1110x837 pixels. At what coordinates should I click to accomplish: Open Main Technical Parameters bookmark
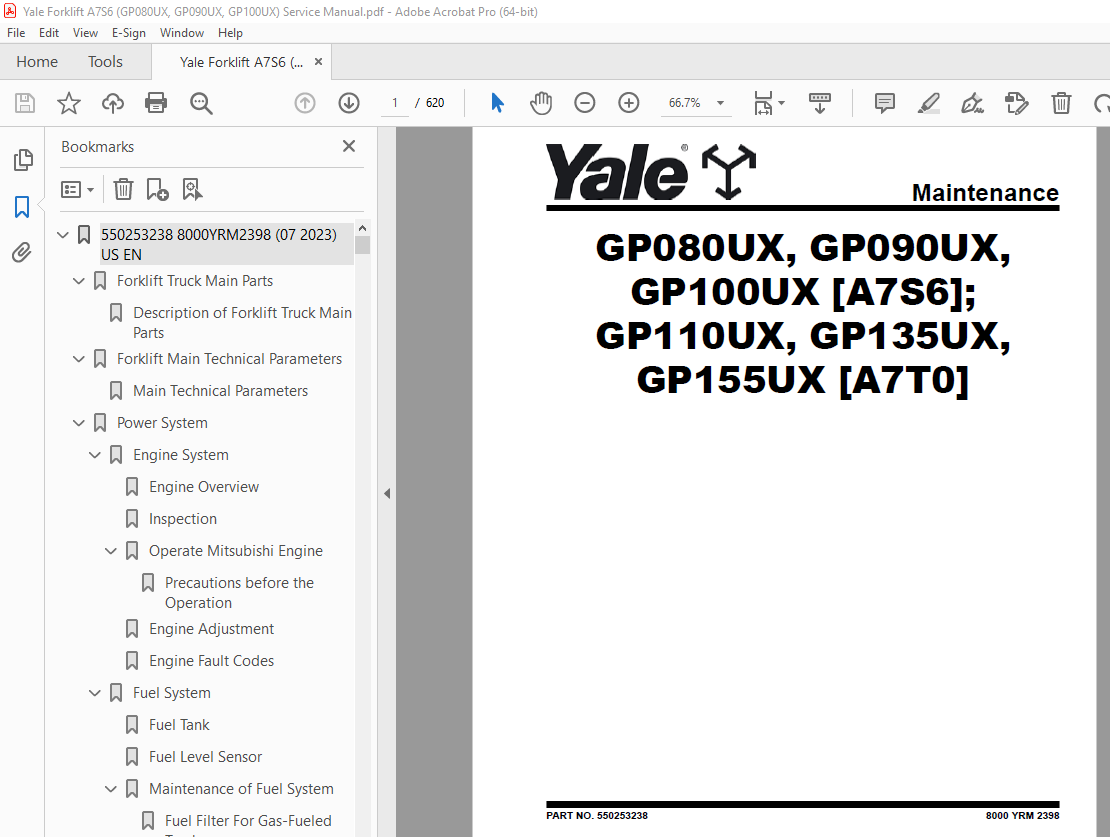coord(220,391)
